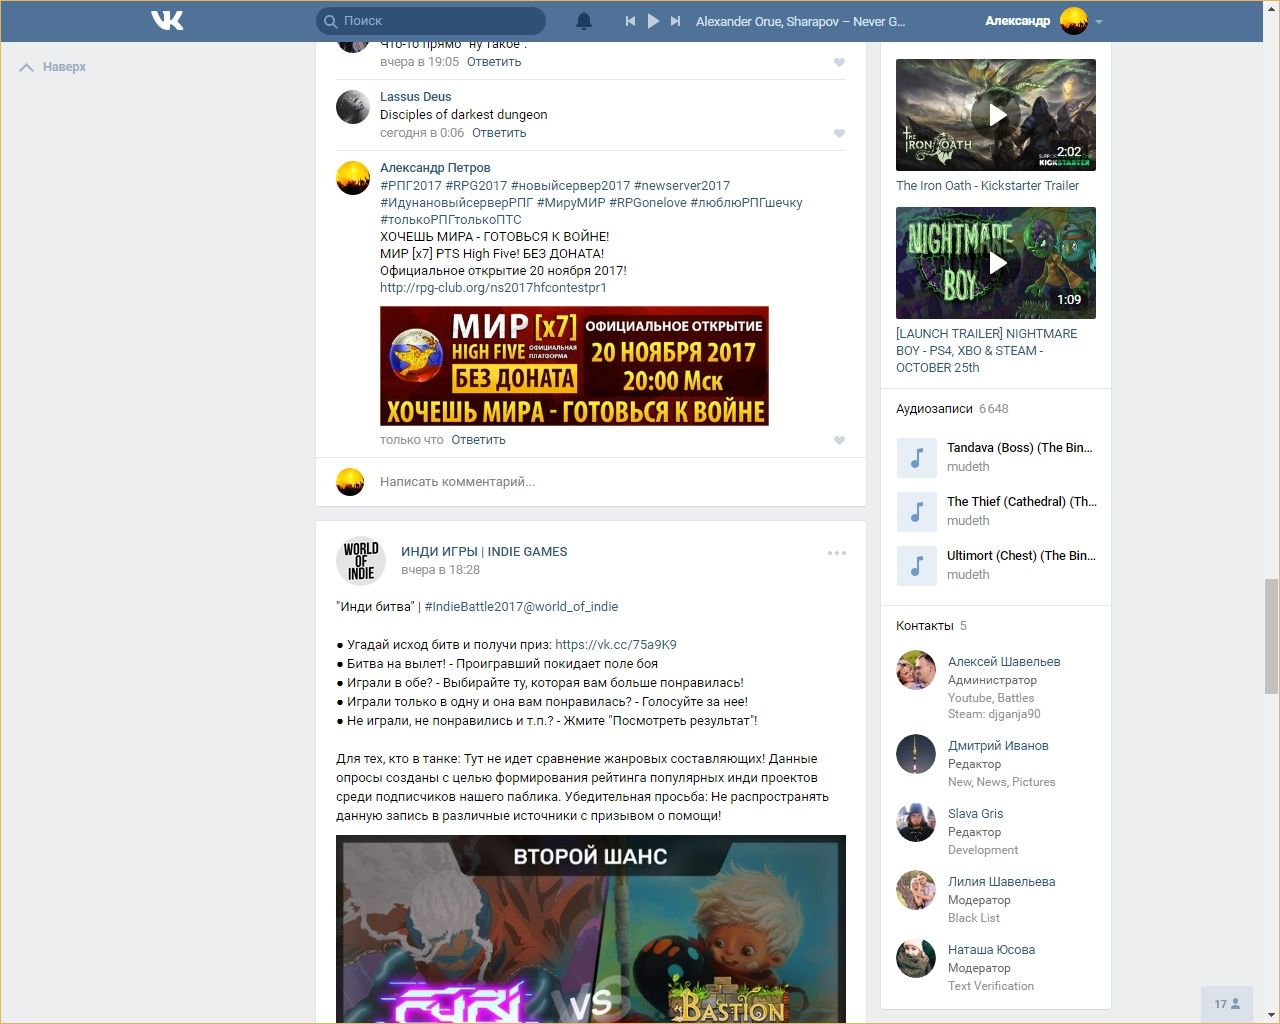
Task: Open the friends online counter showing 17
Action: click(x=1227, y=1004)
